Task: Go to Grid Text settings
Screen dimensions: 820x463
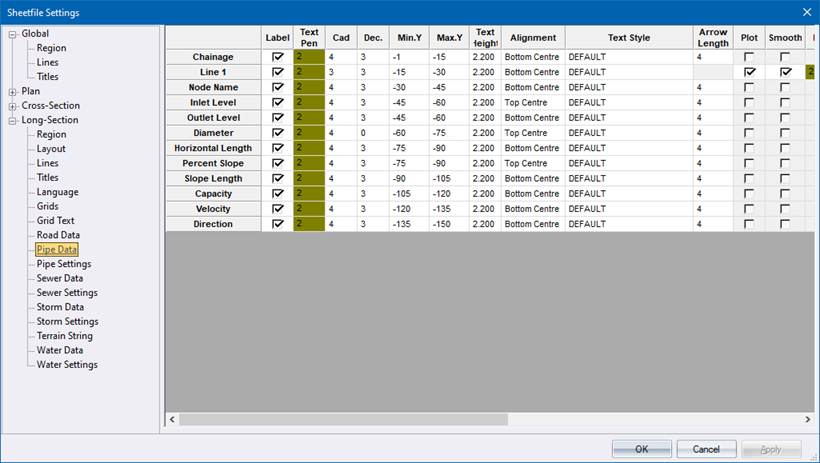Action: (x=56, y=221)
